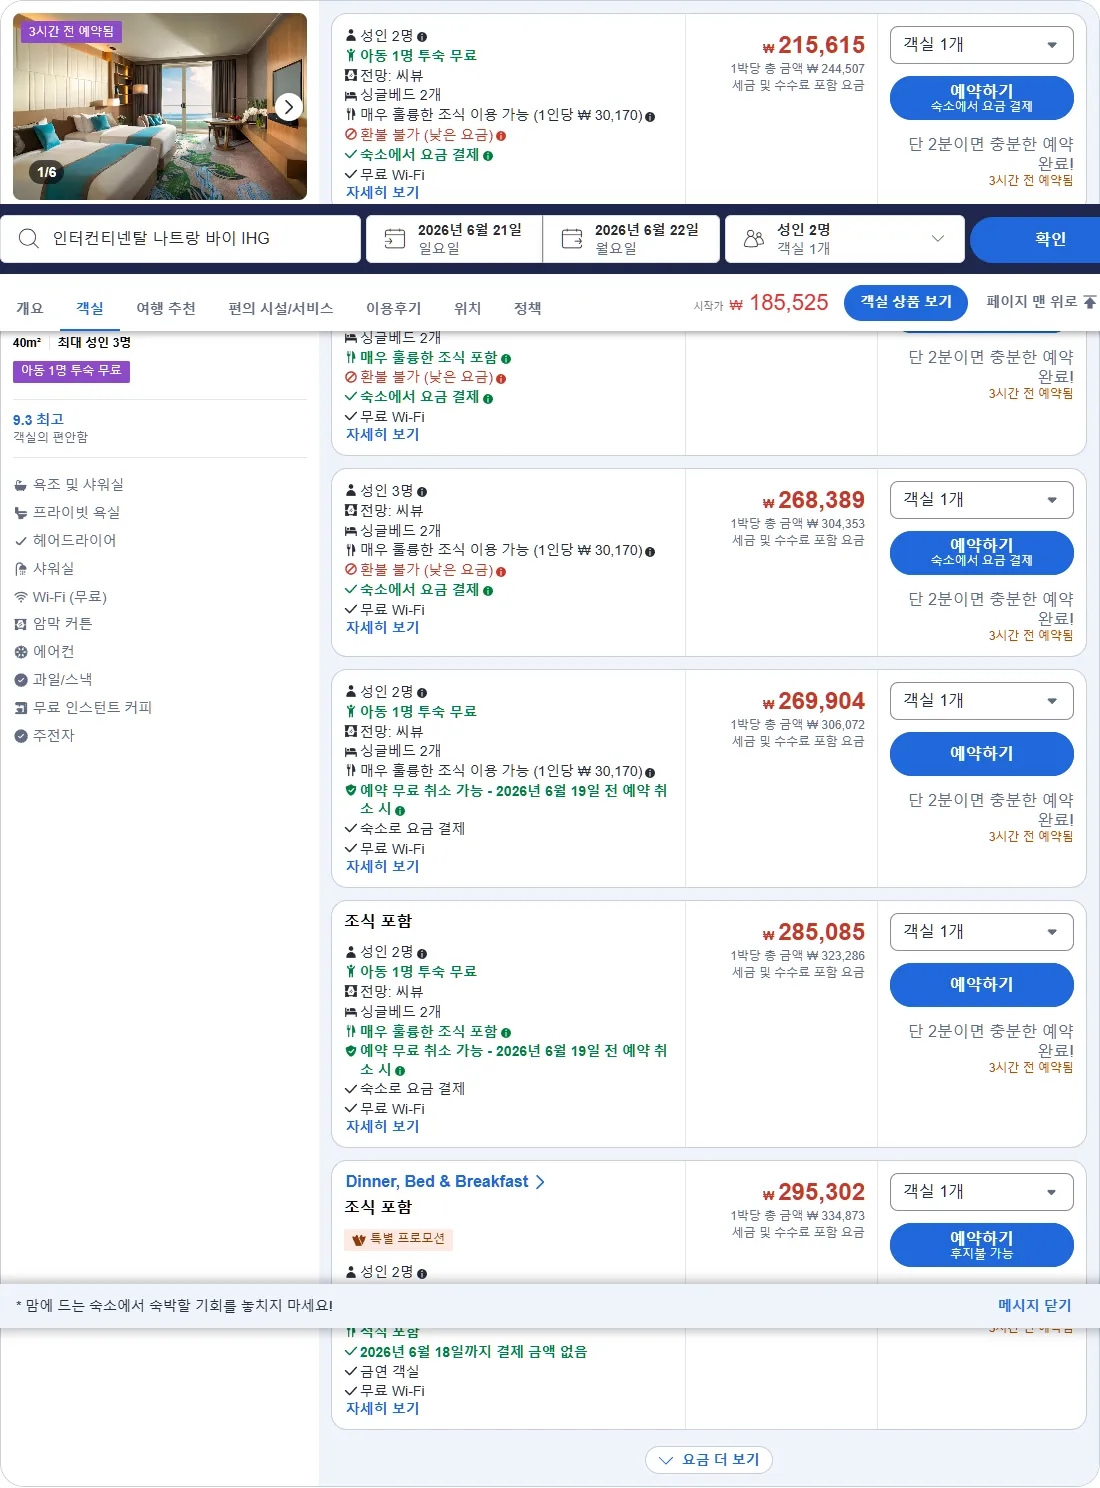Click 환불 불가 info icon in ₩268,389 offer
The height and width of the screenshot is (1488, 1100).
pyautogui.click(x=501, y=572)
